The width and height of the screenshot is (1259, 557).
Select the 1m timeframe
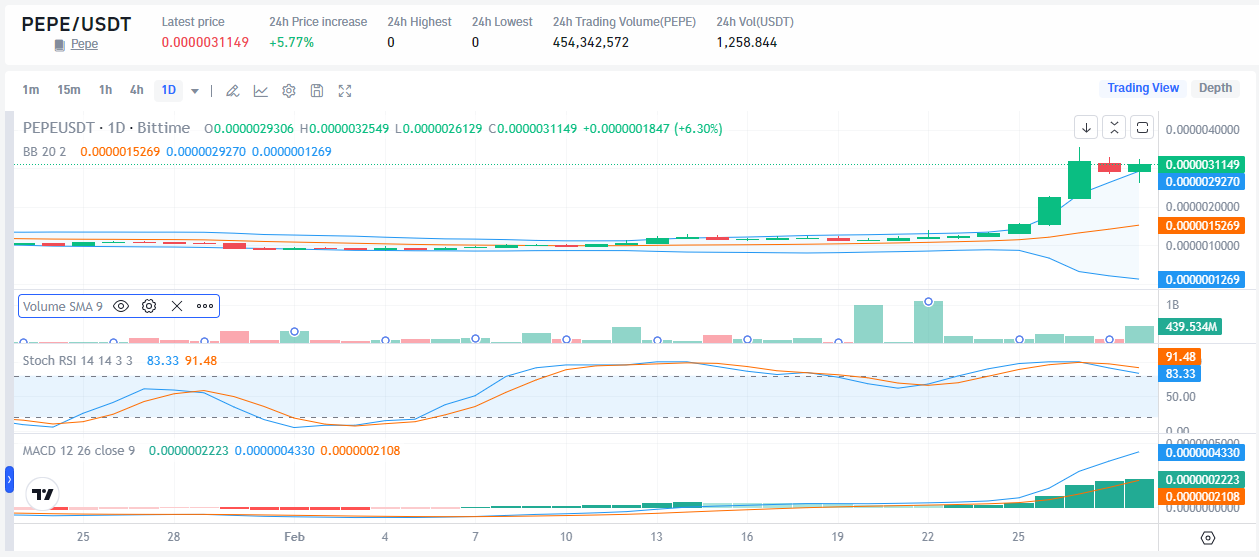coord(31,90)
